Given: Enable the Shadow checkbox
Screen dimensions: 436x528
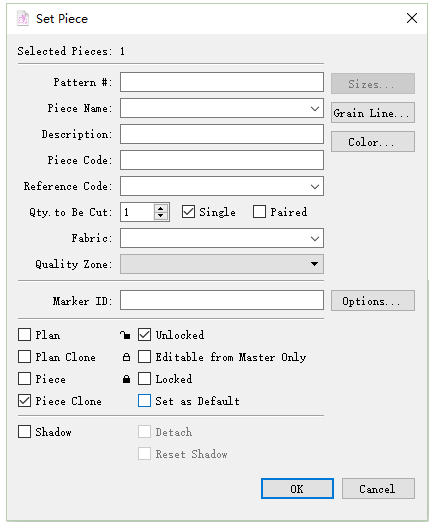Looking at the screenshot, I should pyautogui.click(x=24, y=432).
